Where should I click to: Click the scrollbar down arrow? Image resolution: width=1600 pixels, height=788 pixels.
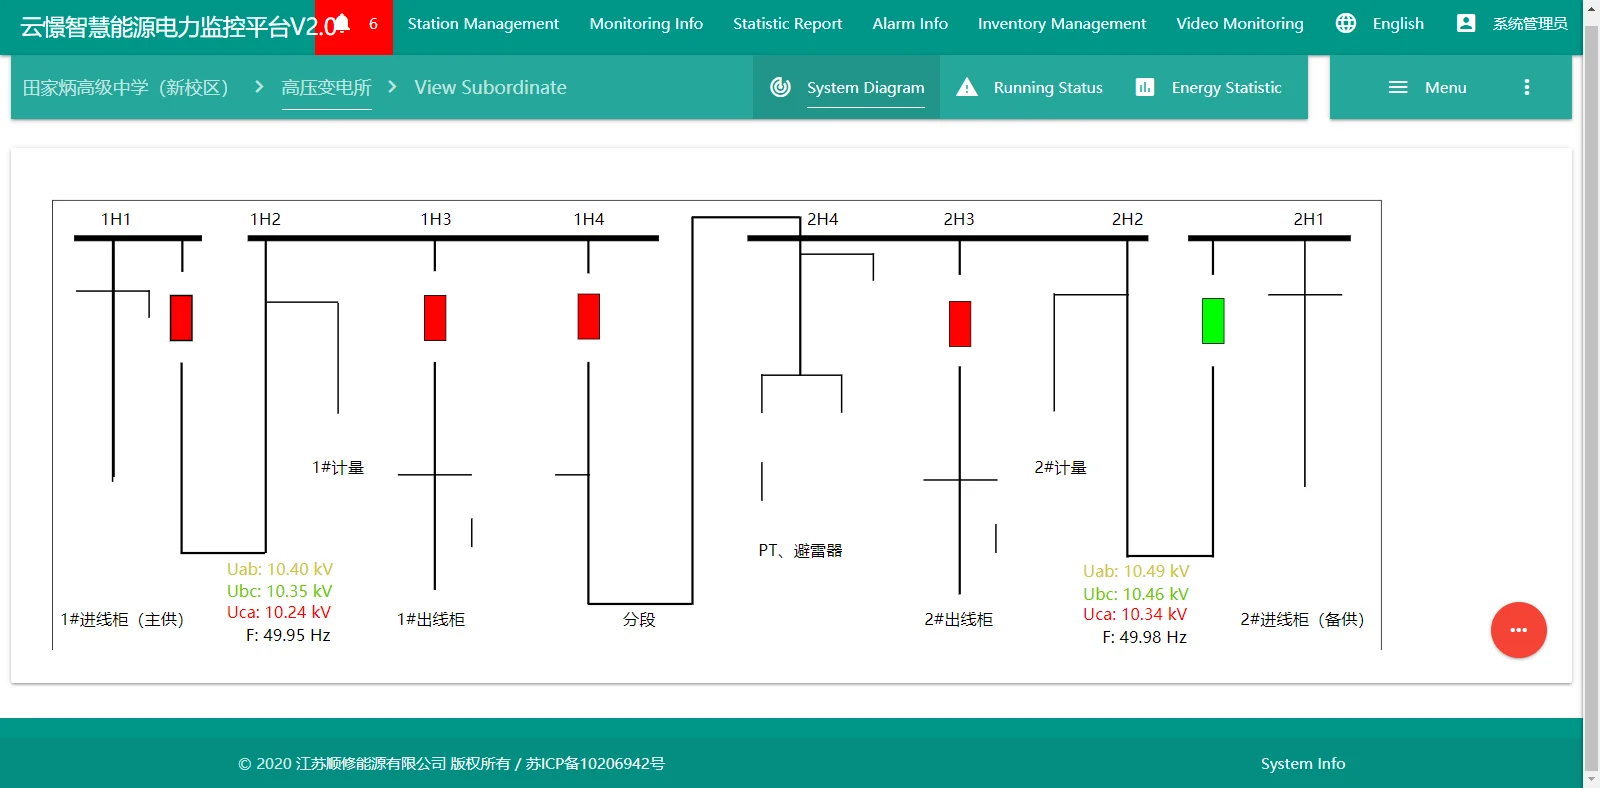tap(1591, 779)
